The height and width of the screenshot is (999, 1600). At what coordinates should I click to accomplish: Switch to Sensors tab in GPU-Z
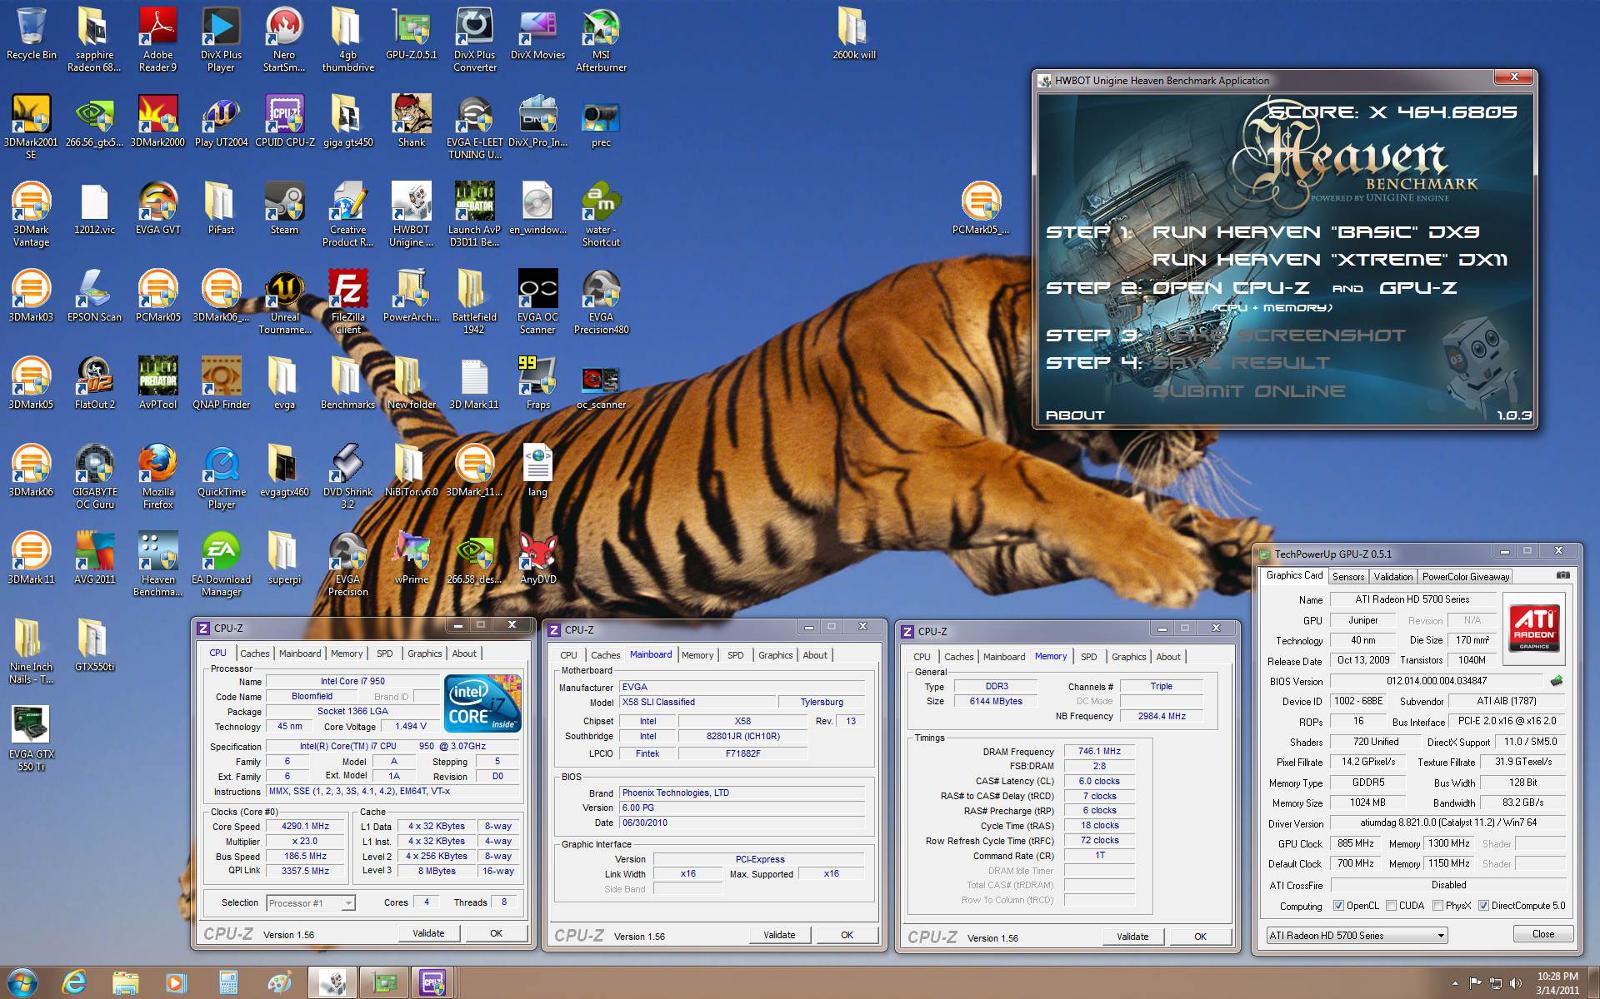point(1347,576)
